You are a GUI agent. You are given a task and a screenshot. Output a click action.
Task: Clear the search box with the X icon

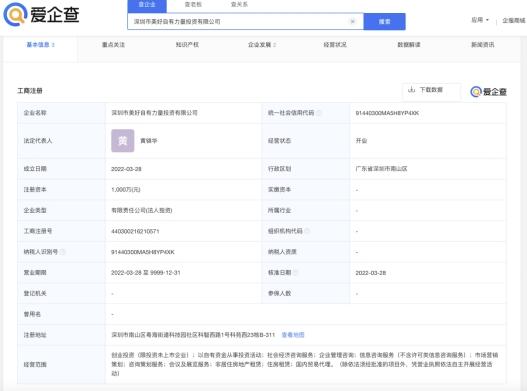[x=353, y=22]
